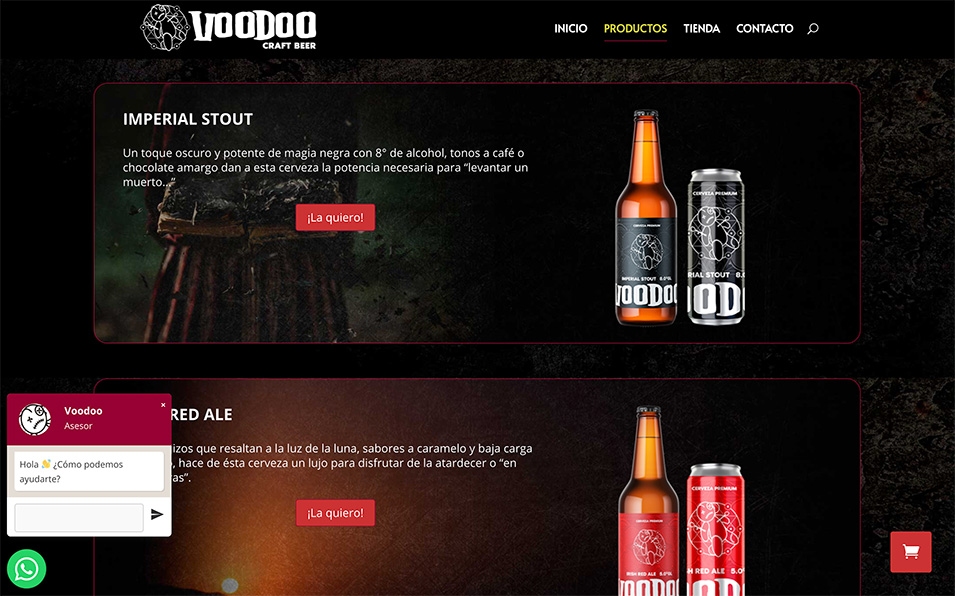
Task: Click ¡La quiero! button under Imperial Stout
Action: click(335, 217)
